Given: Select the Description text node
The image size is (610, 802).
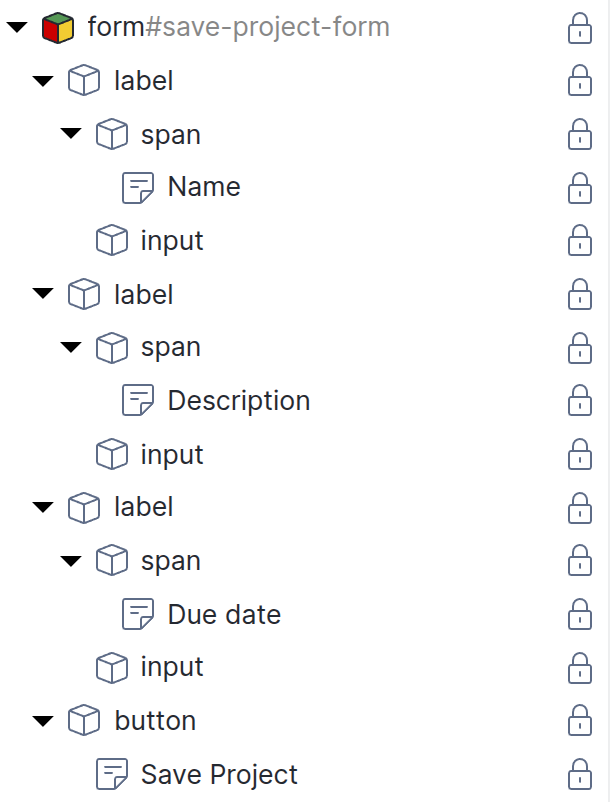Looking at the screenshot, I should pyautogui.click(x=238, y=401).
